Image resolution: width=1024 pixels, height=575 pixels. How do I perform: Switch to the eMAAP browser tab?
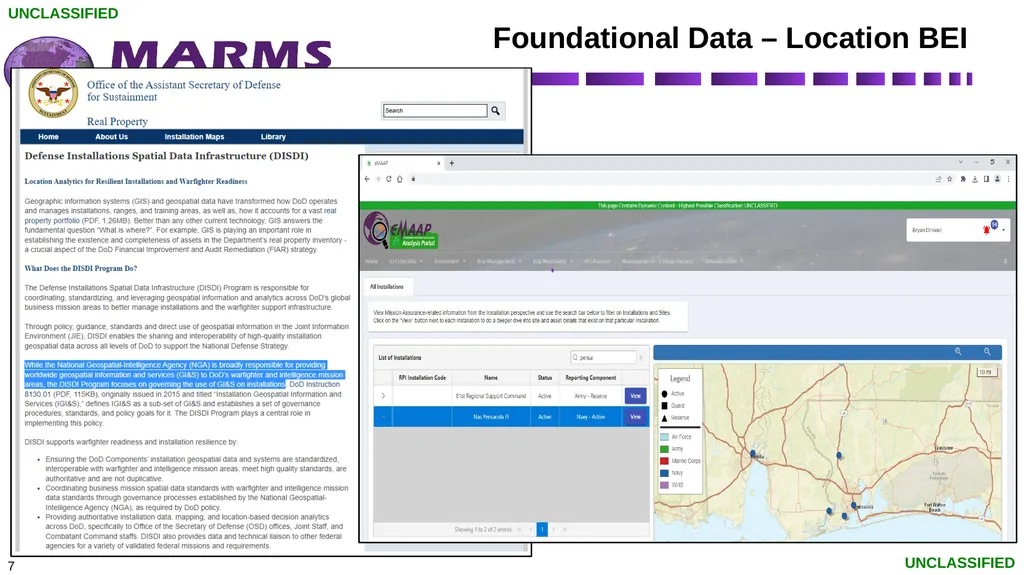click(403, 163)
